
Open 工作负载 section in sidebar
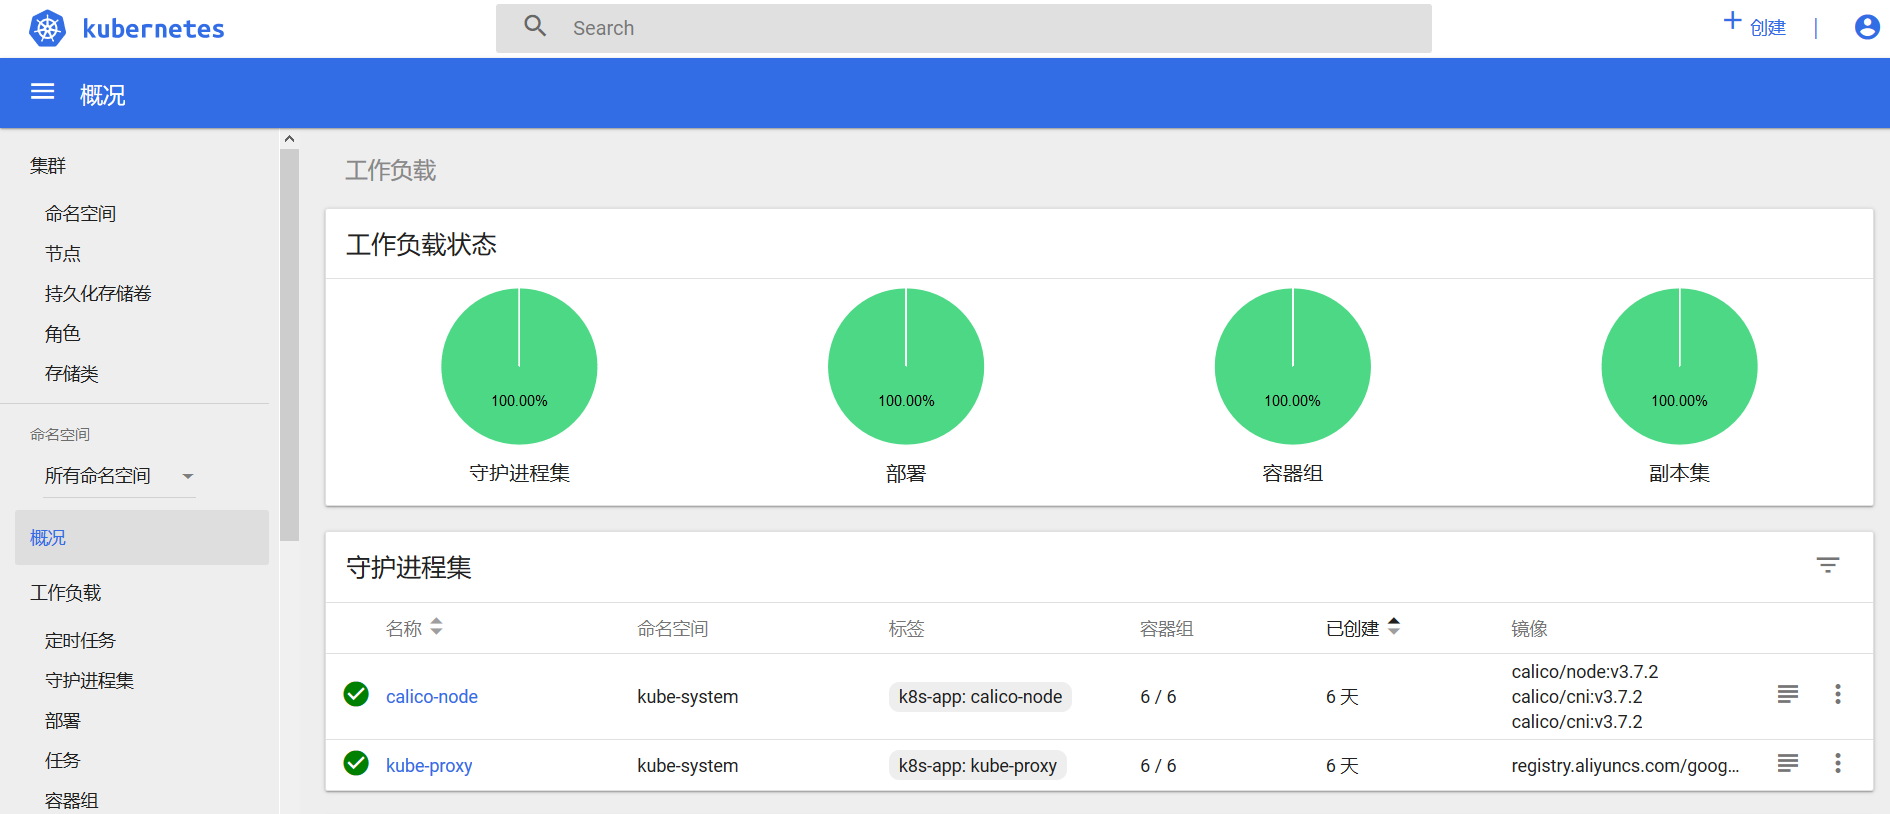(66, 593)
